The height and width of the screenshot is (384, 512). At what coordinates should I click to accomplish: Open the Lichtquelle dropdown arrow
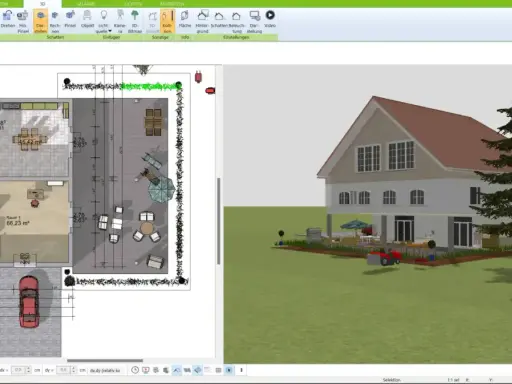(110, 31)
